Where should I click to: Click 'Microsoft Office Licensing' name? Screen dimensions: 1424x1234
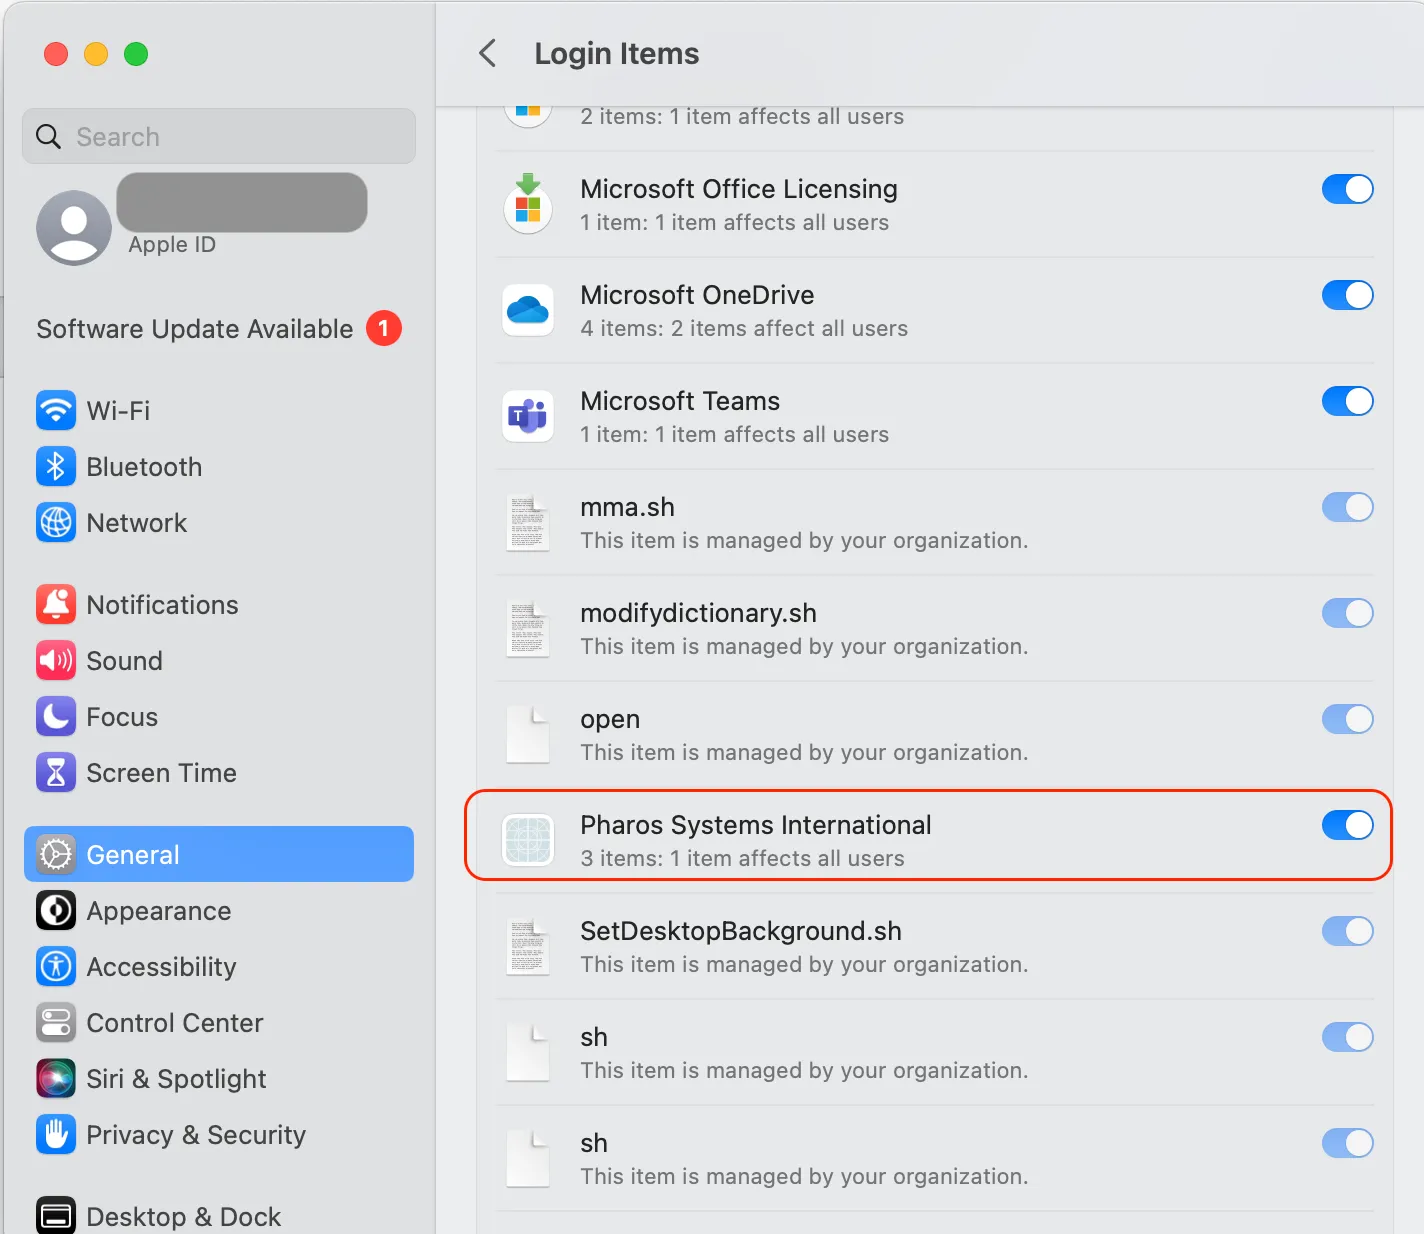tap(739, 189)
